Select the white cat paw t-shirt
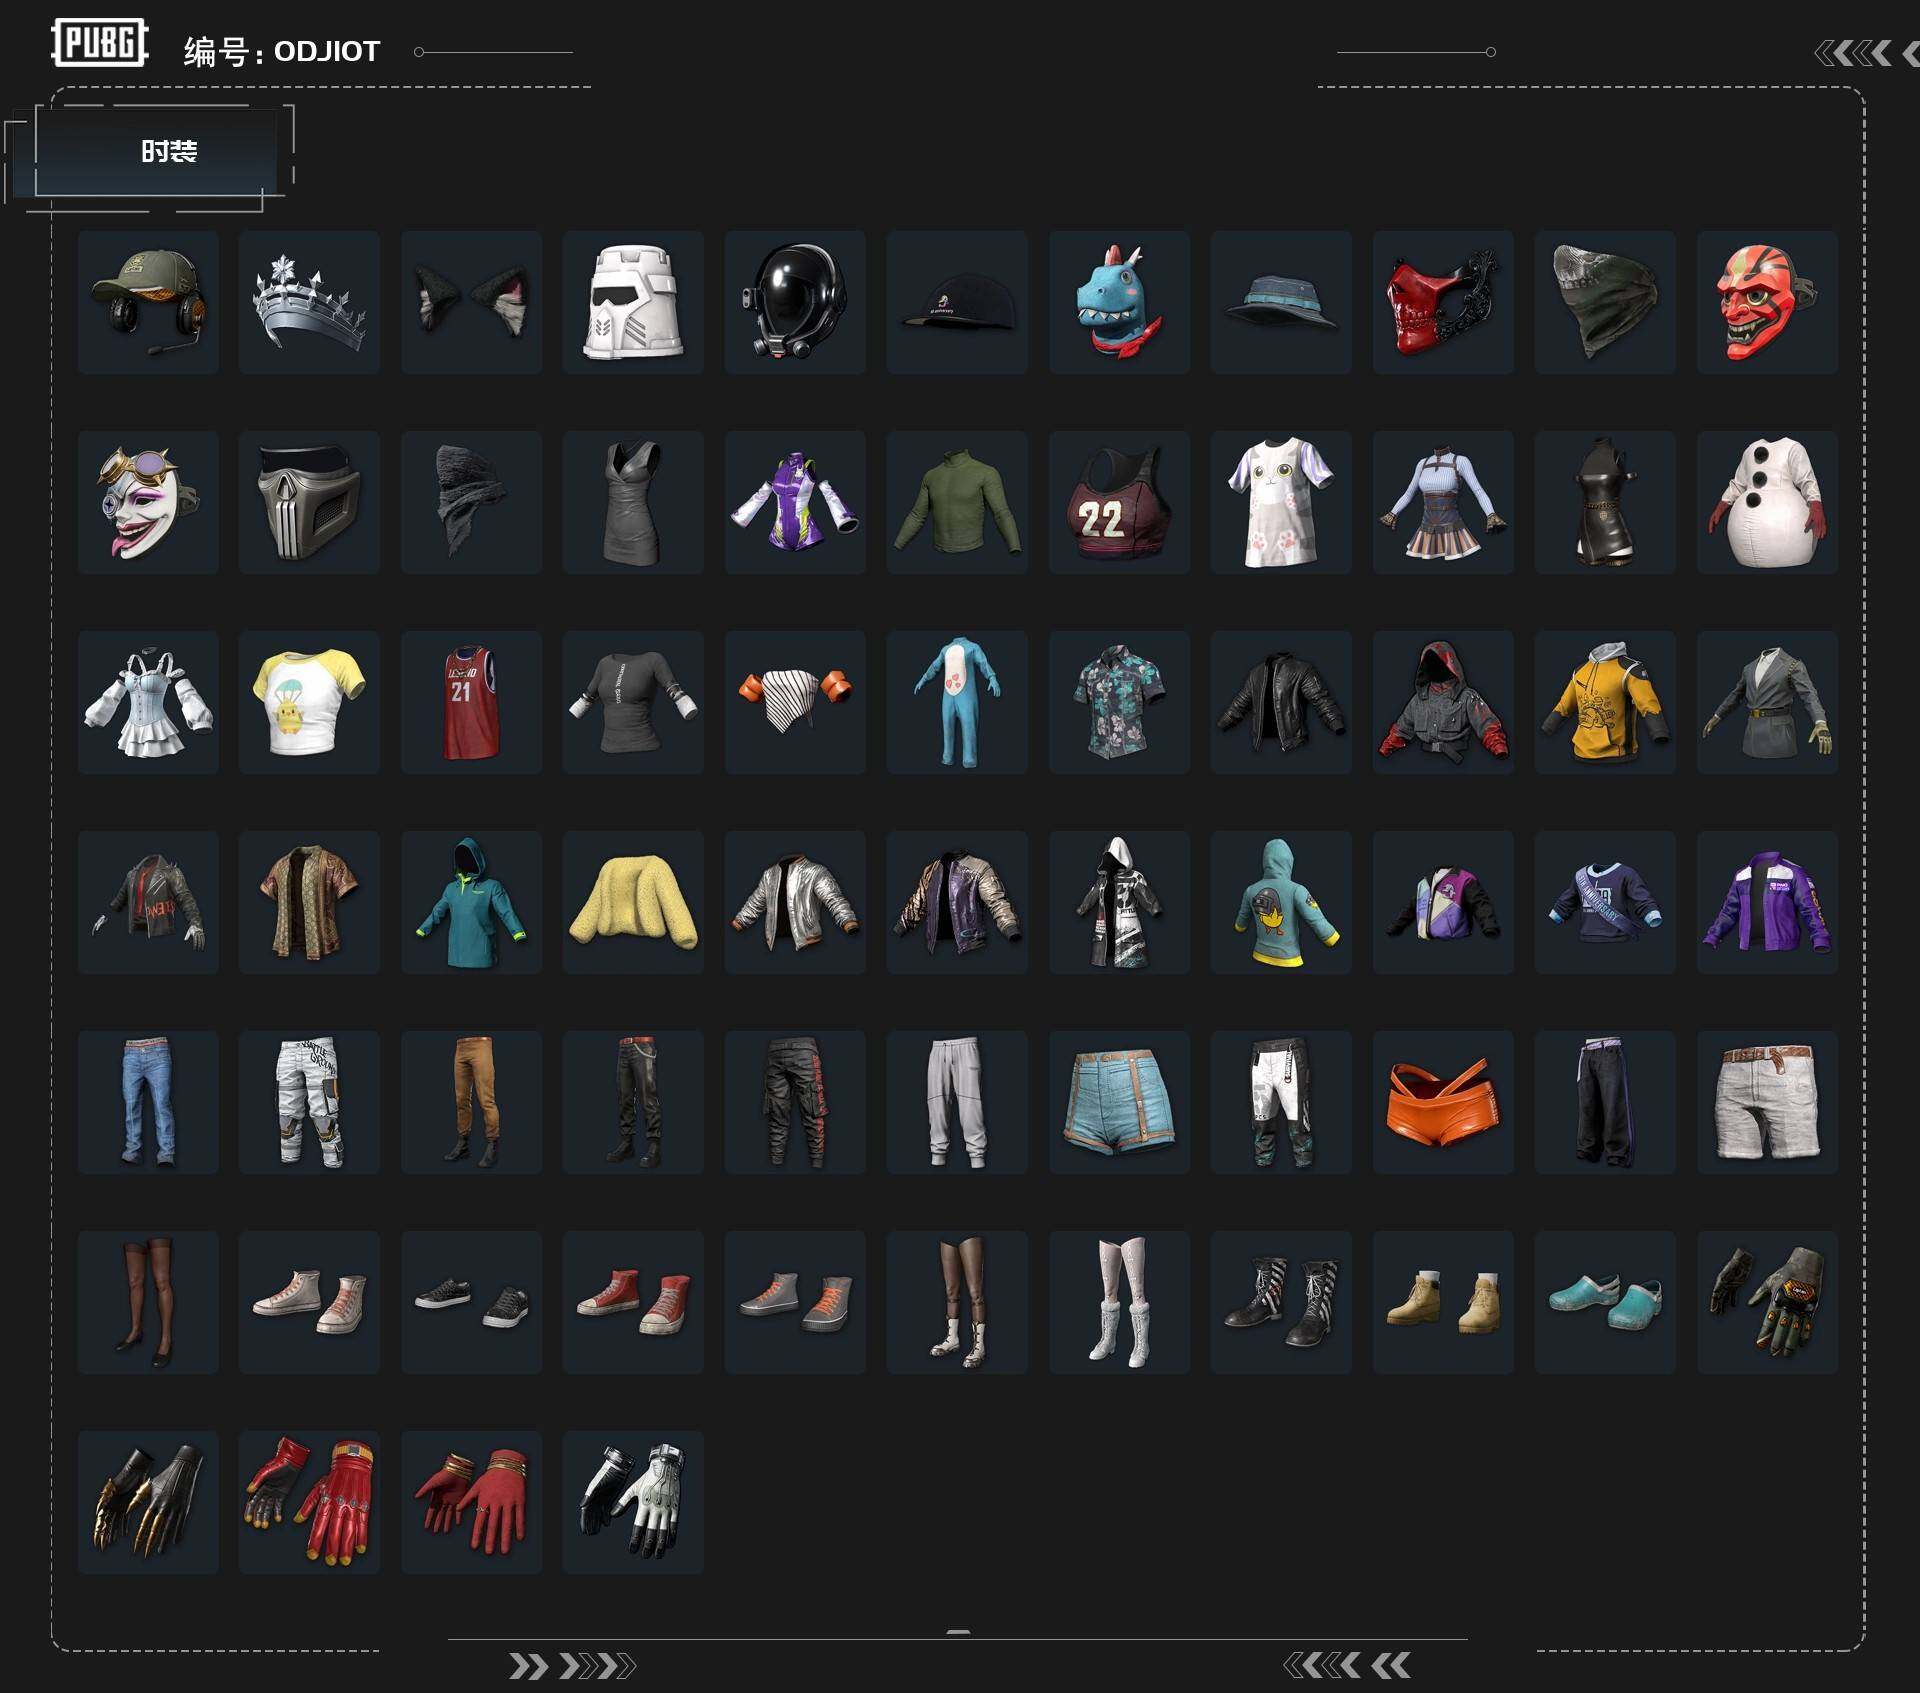Screen dimensions: 1920x1693 1281,503
